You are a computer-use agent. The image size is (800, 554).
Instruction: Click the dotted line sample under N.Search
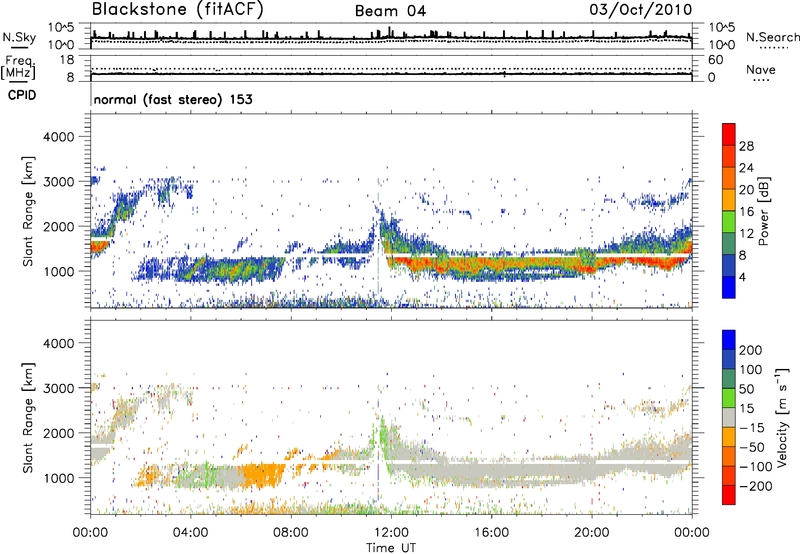pos(773,48)
